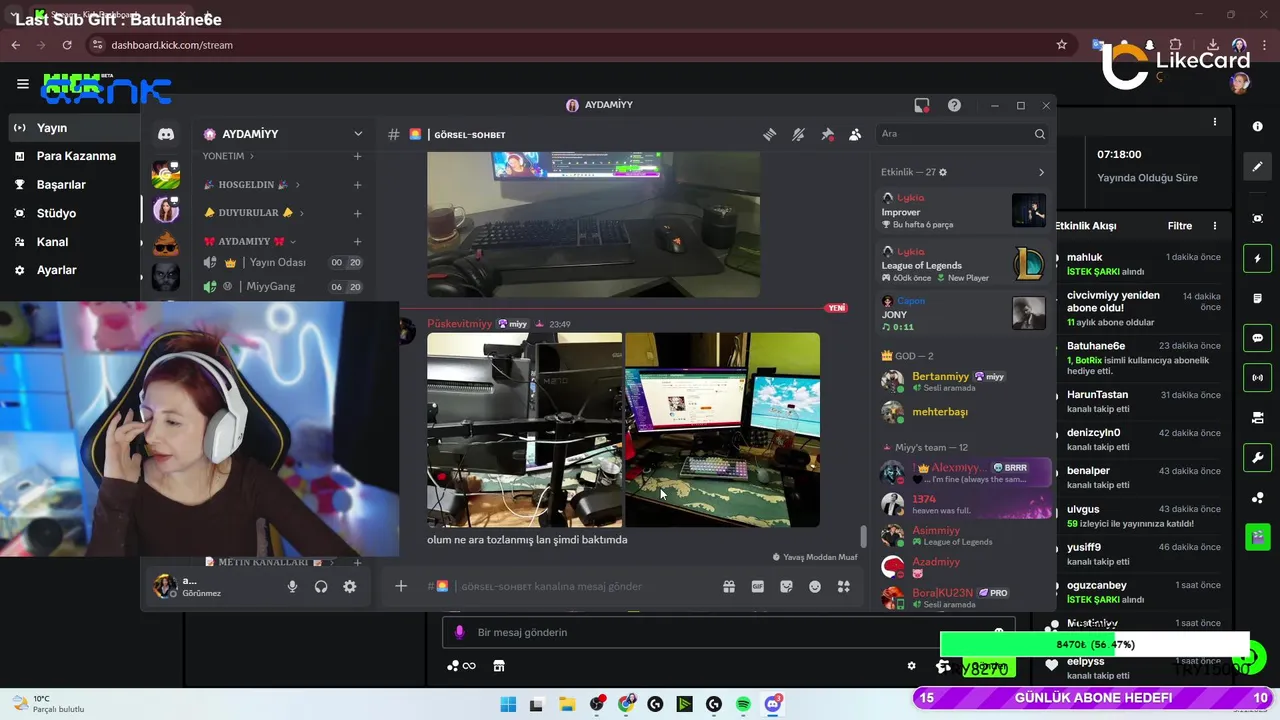Expand the AYDAMİYY server dropdown menu
Viewport: 1280px width, 720px height.
point(358,134)
